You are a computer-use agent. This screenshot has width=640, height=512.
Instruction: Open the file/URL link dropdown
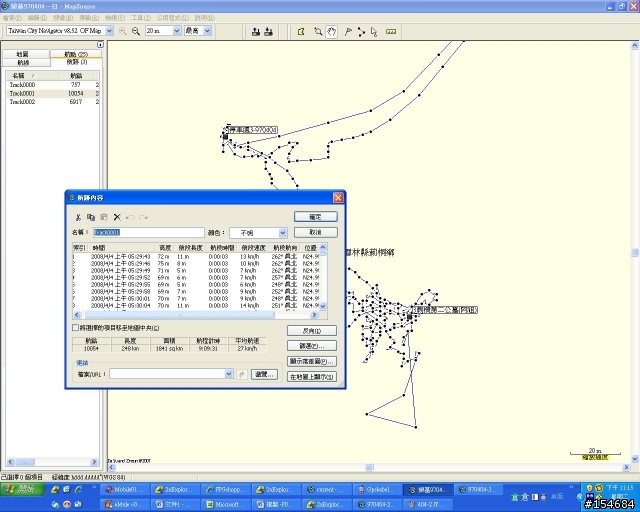coord(229,374)
